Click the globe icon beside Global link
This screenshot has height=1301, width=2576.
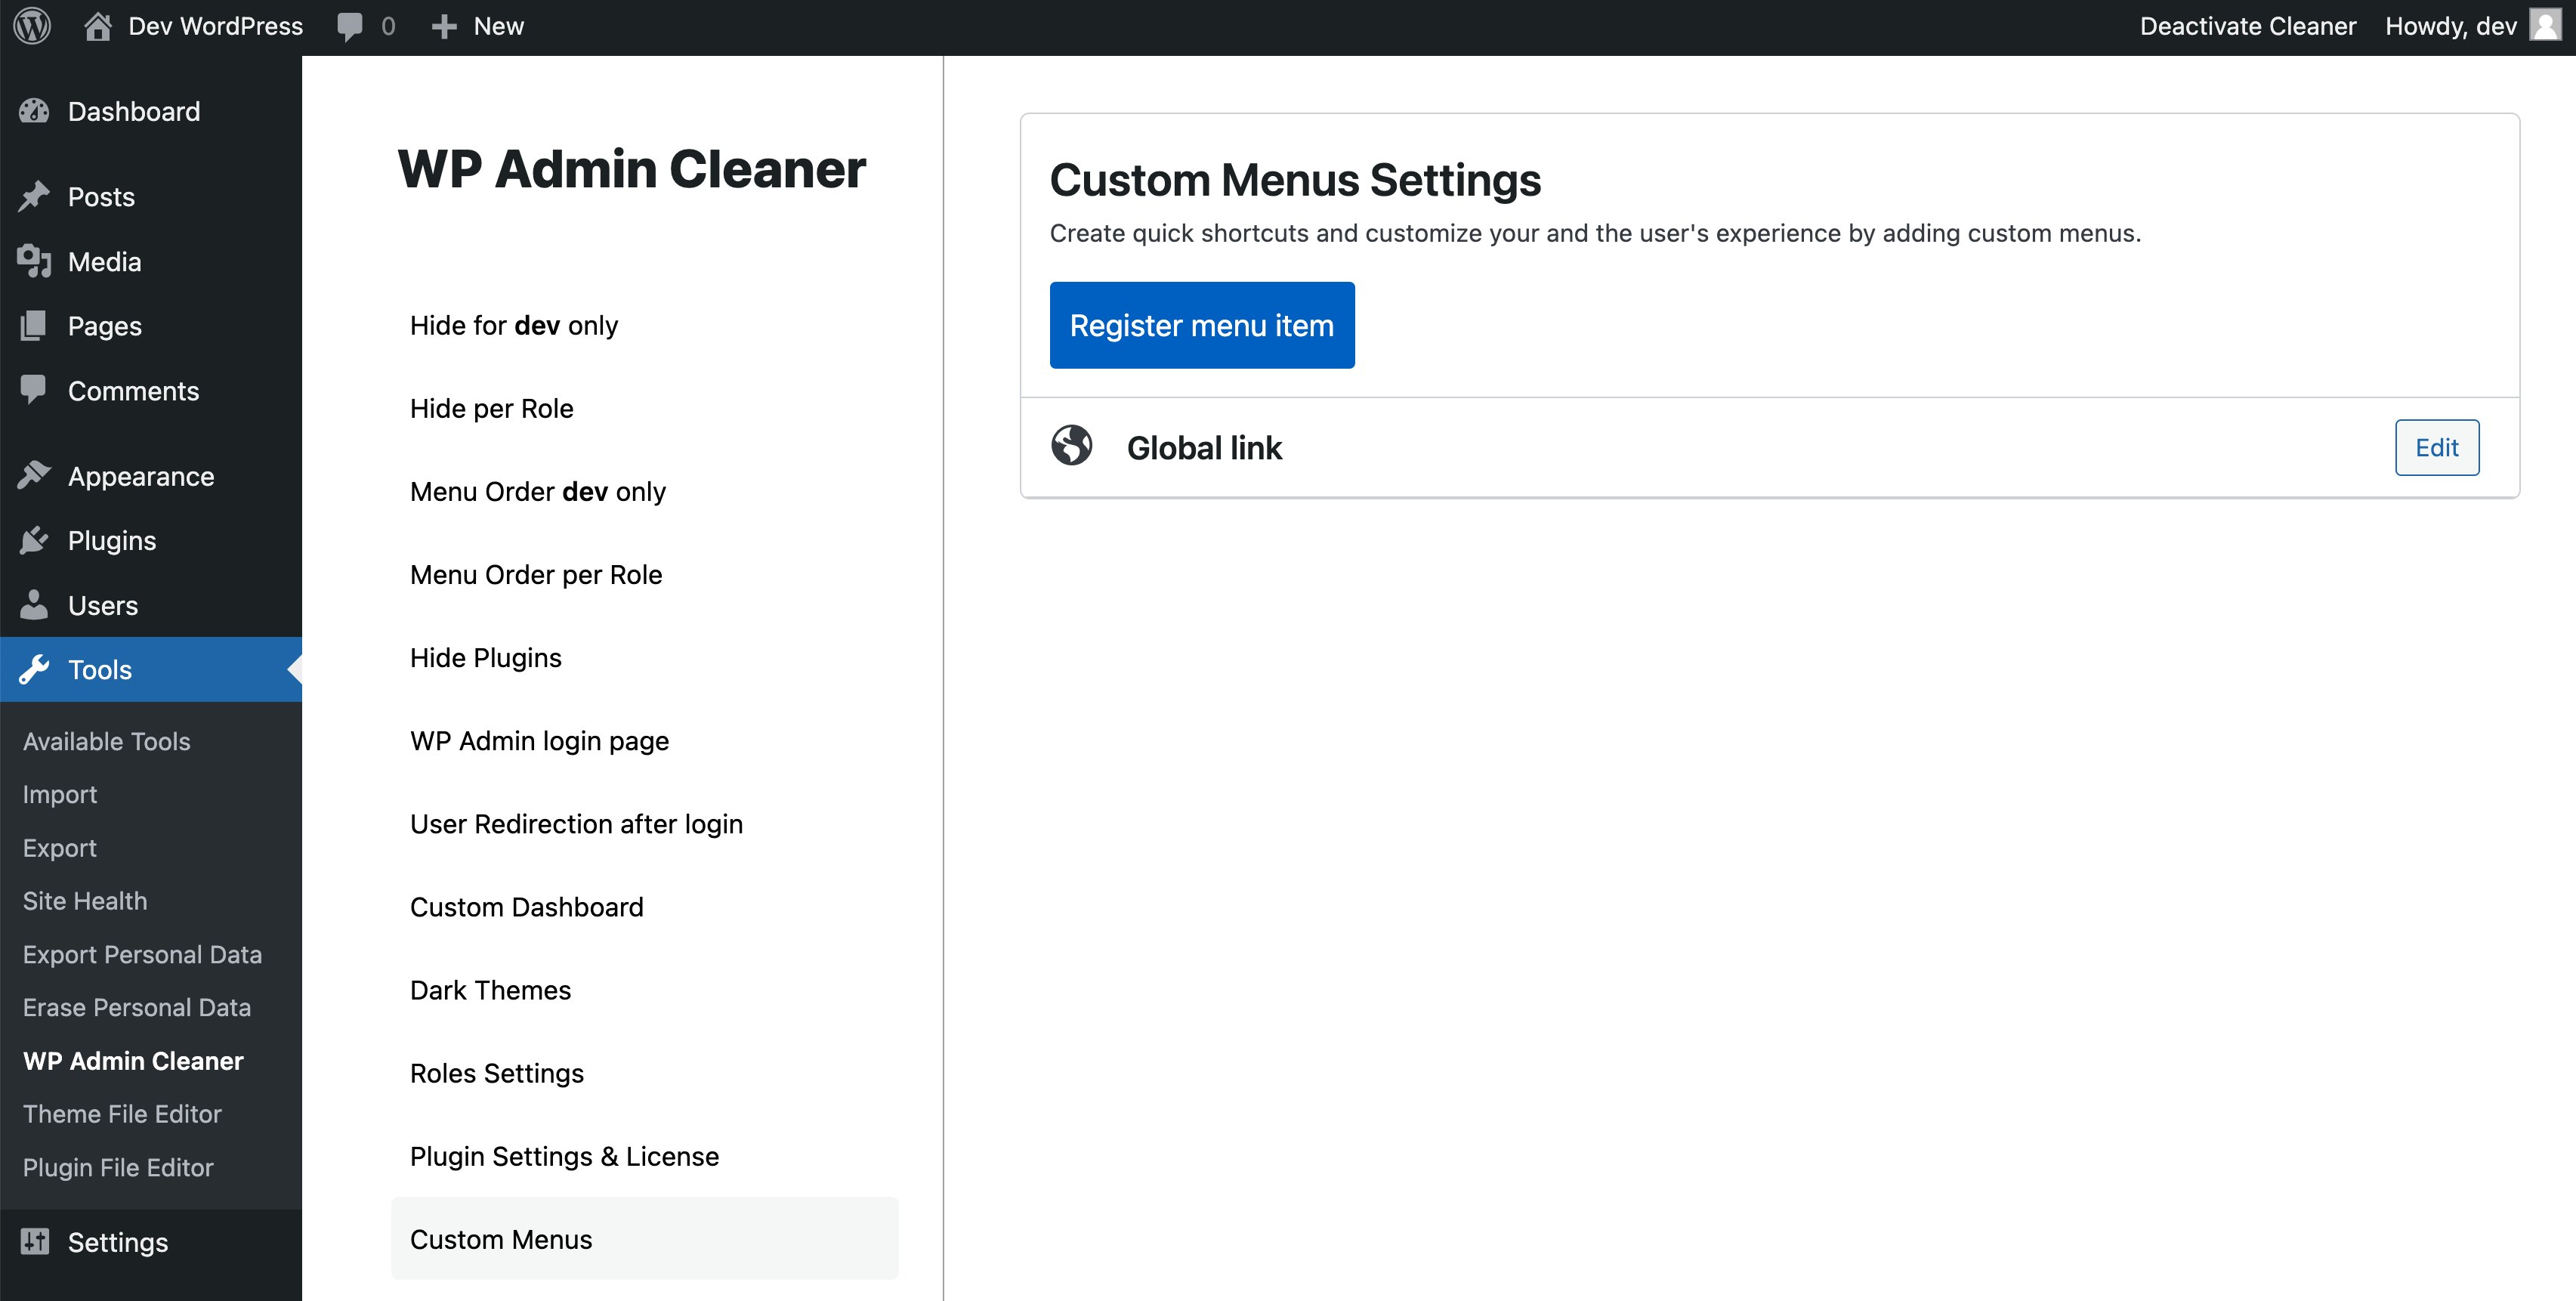click(x=1072, y=446)
